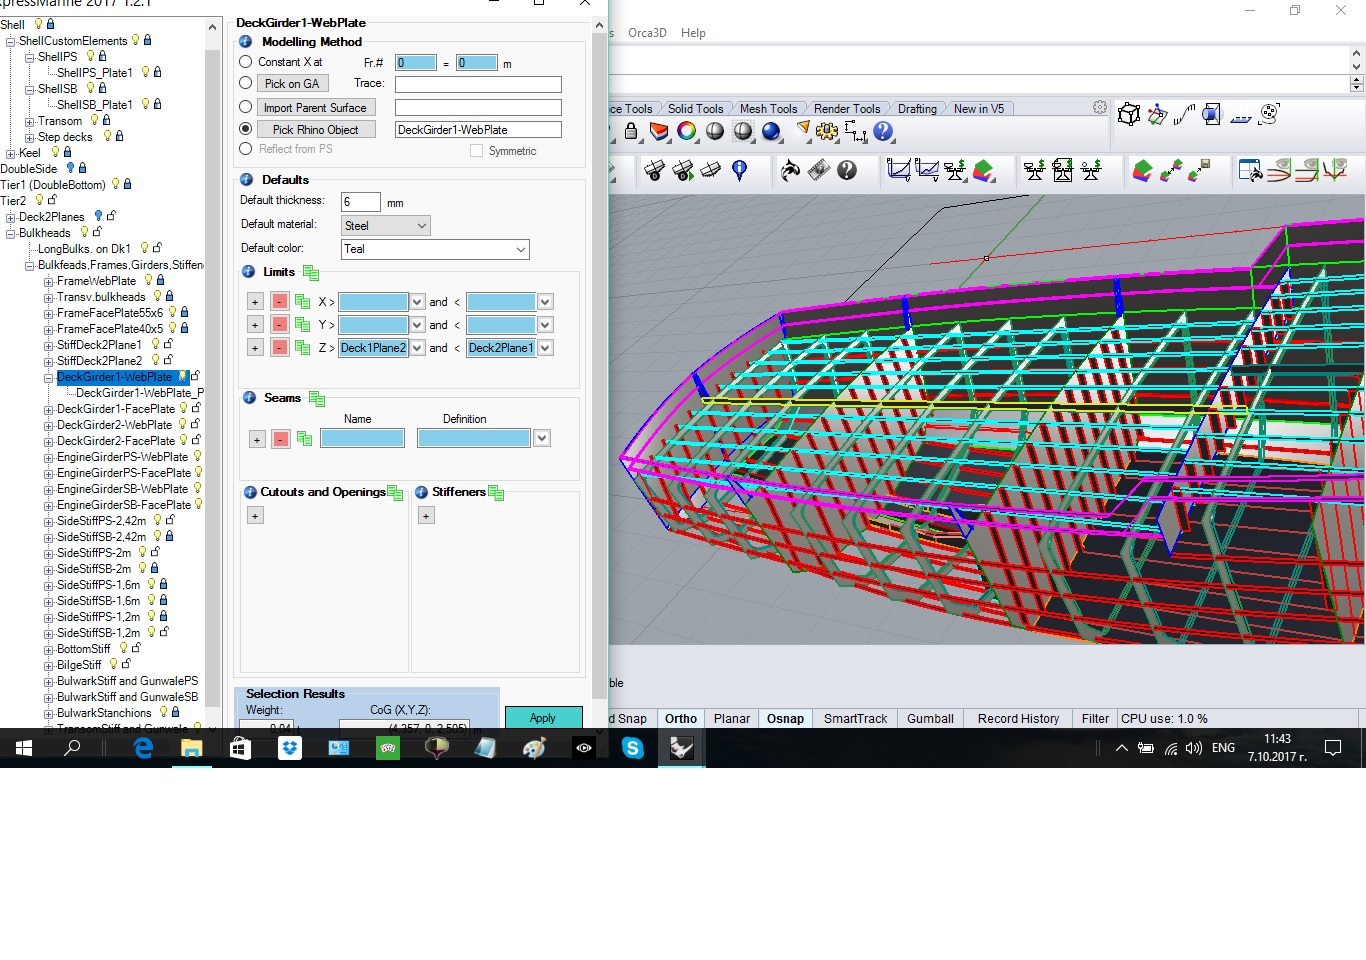Toggle Osnap in the status bar
The image size is (1366, 960).
click(785, 719)
